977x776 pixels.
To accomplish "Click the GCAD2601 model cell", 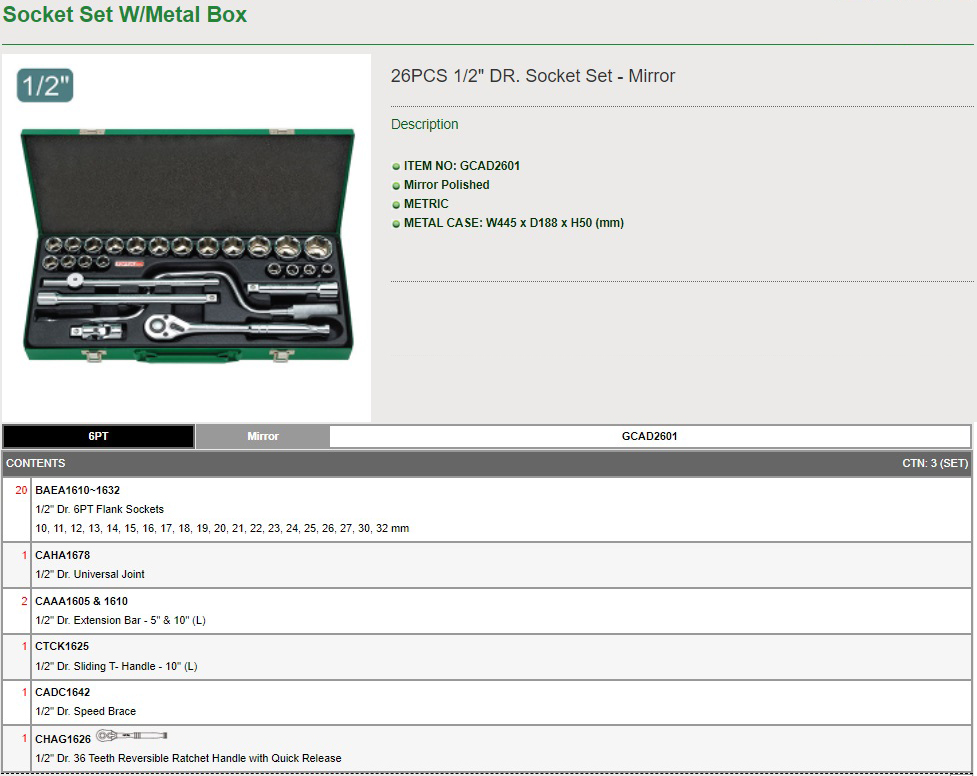I will [649, 436].
